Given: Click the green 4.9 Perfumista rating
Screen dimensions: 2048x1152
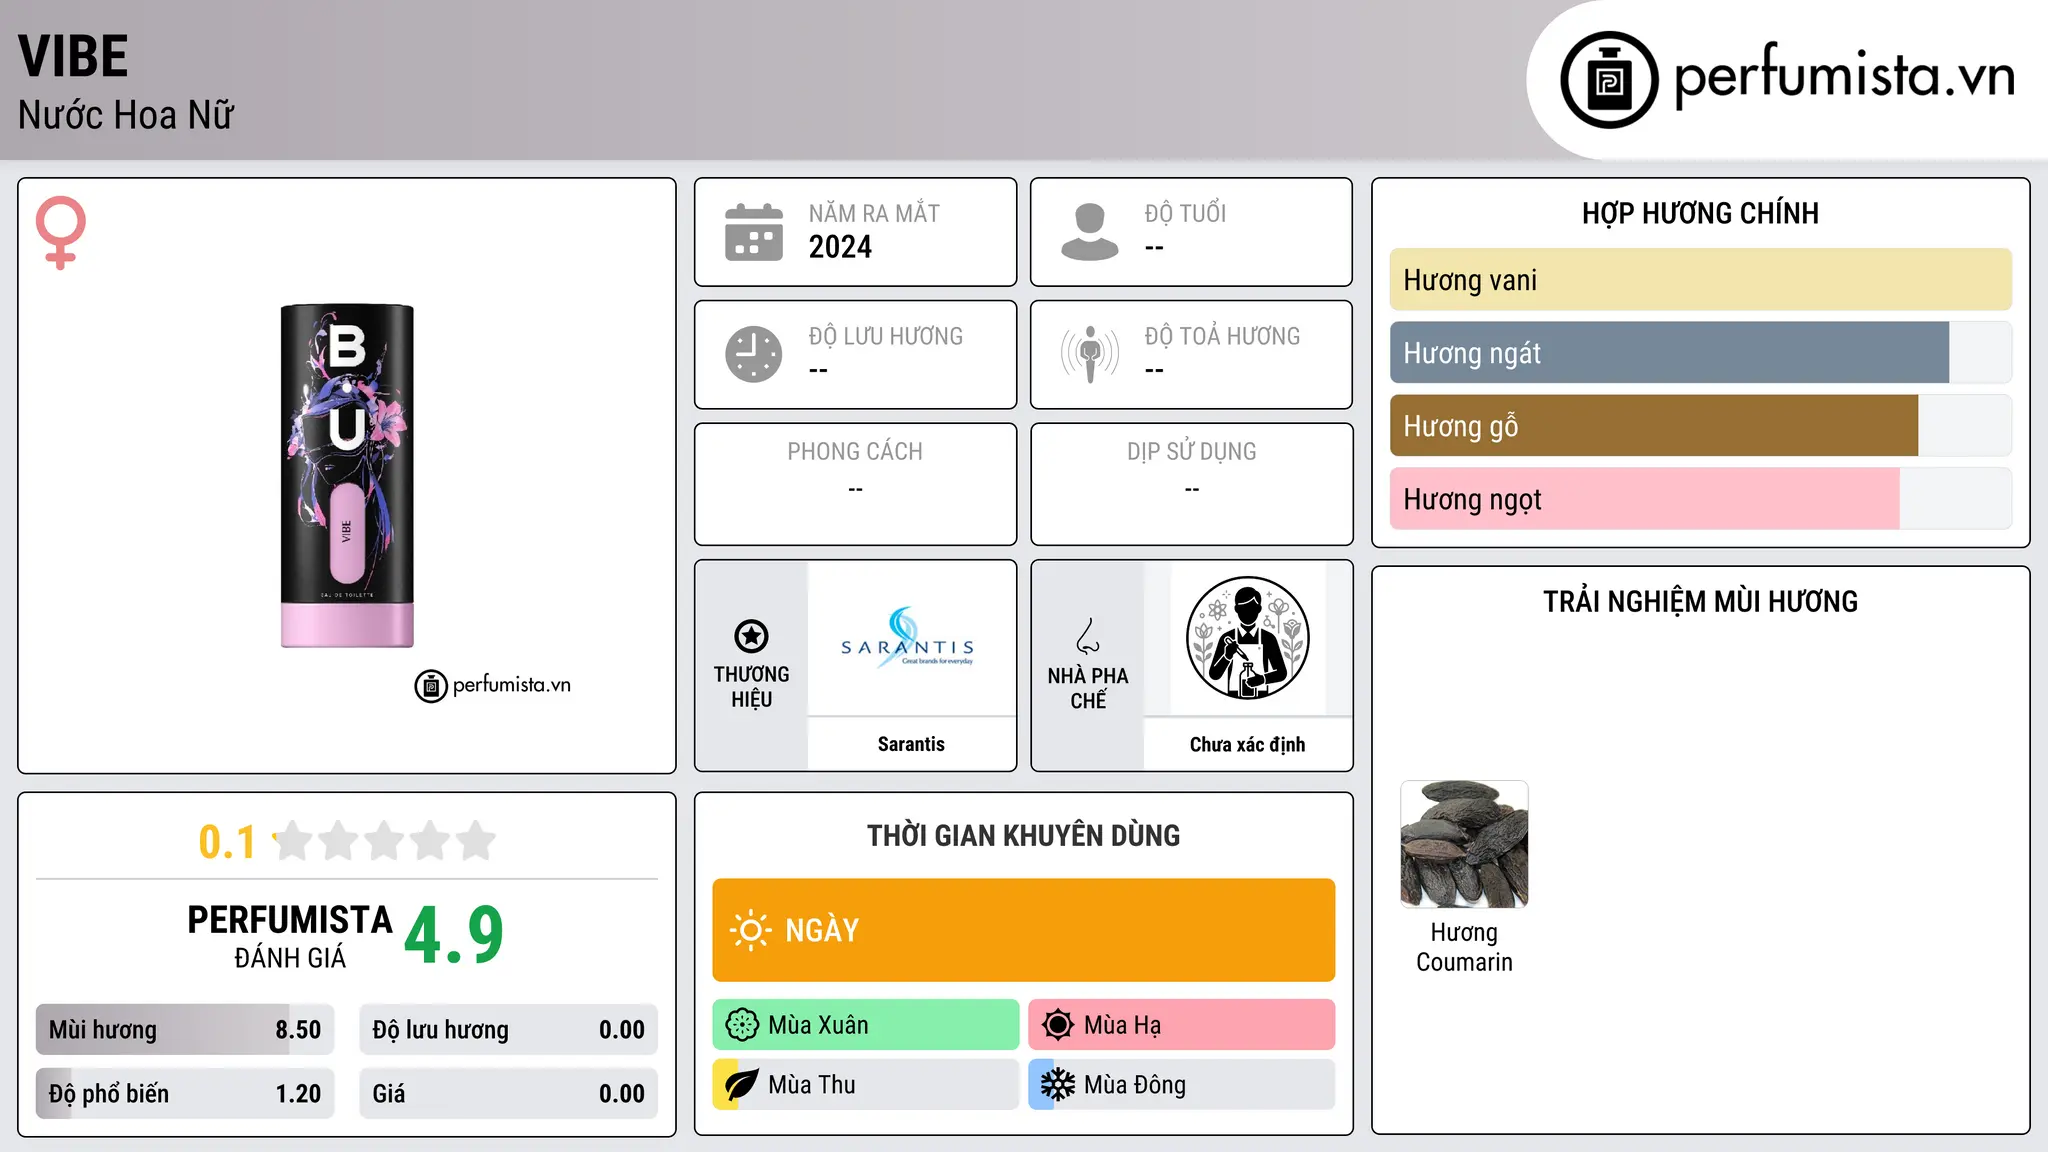Looking at the screenshot, I should coord(454,935).
